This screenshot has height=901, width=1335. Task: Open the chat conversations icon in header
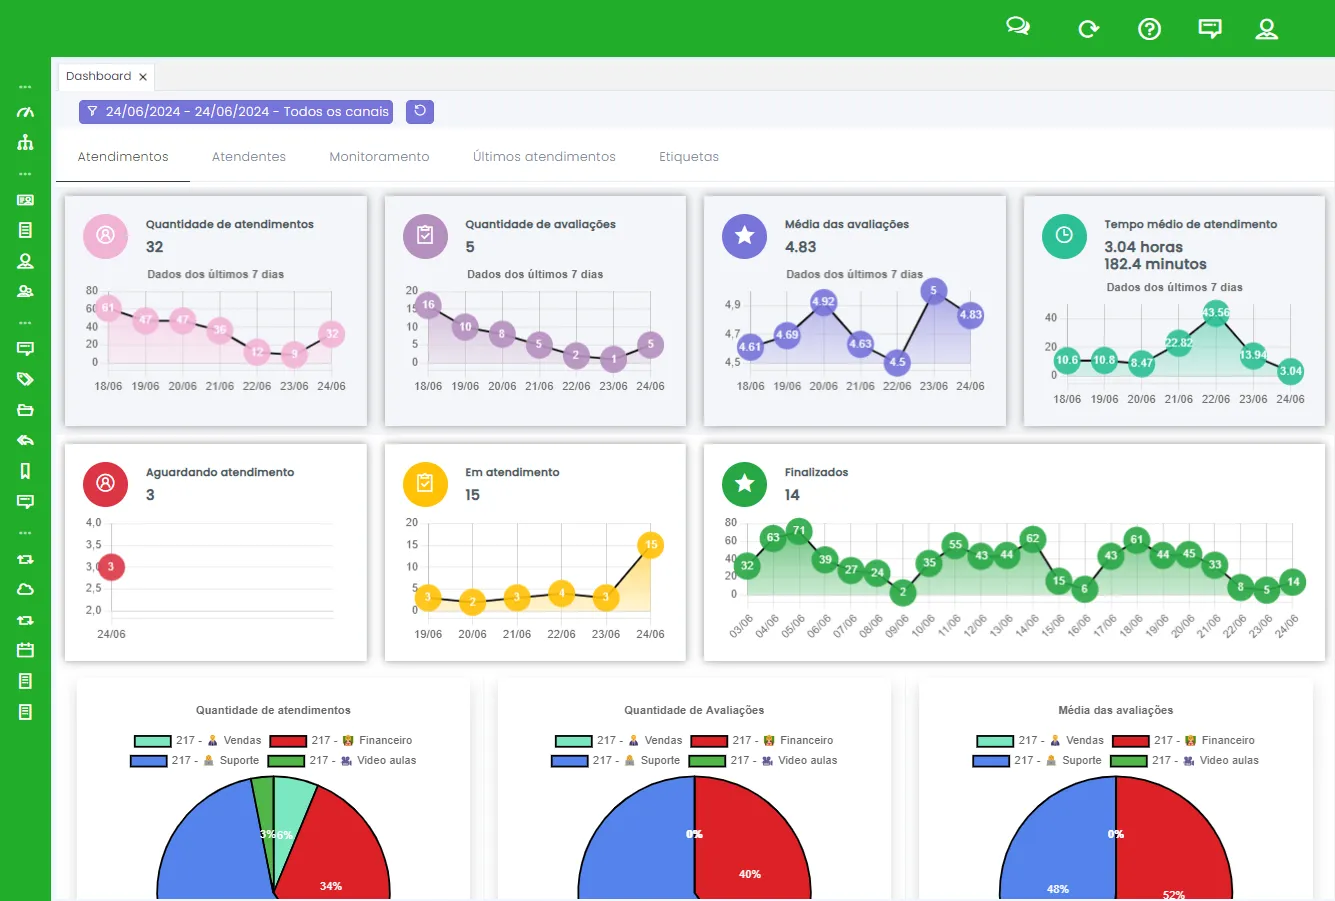tap(1018, 27)
